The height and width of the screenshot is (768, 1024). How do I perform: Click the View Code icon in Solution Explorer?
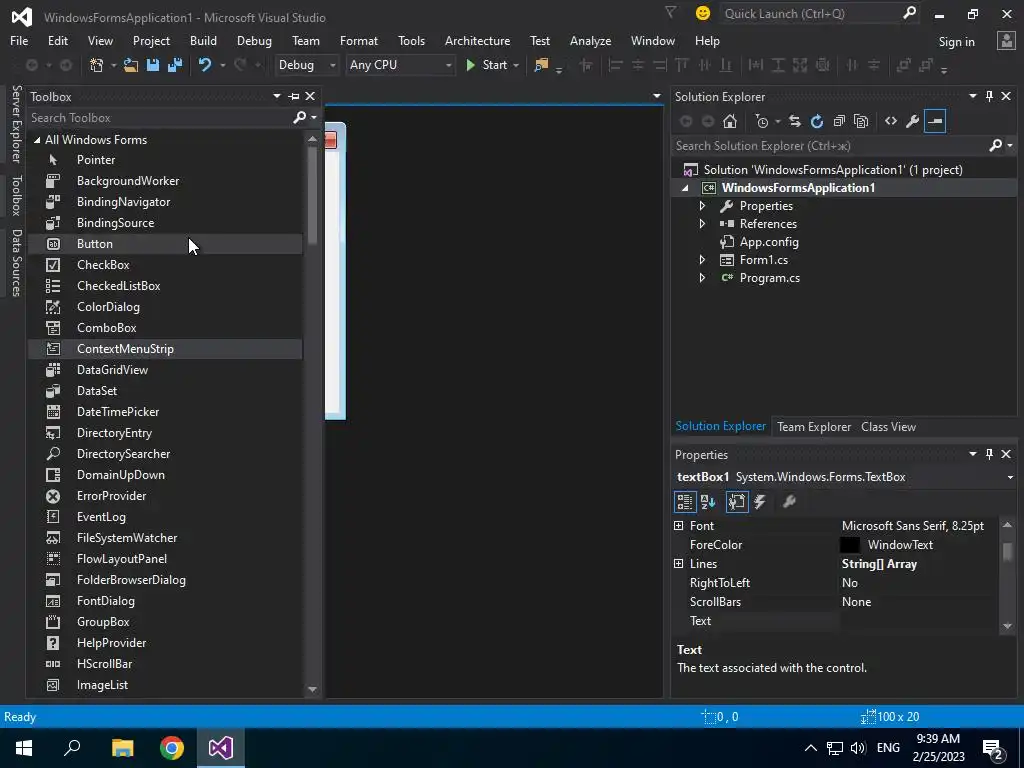891,121
